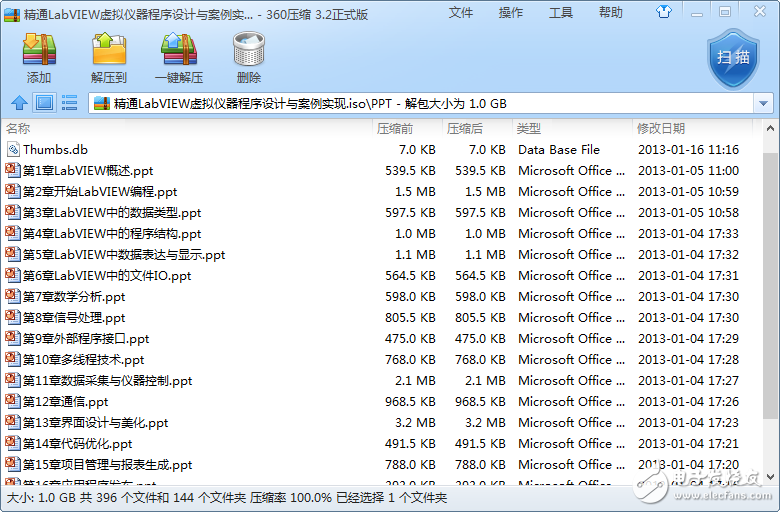780x512 pixels.
Task: Click the vertical scrollbar thumb
Action: pyautogui.click(x=770, y=286)
